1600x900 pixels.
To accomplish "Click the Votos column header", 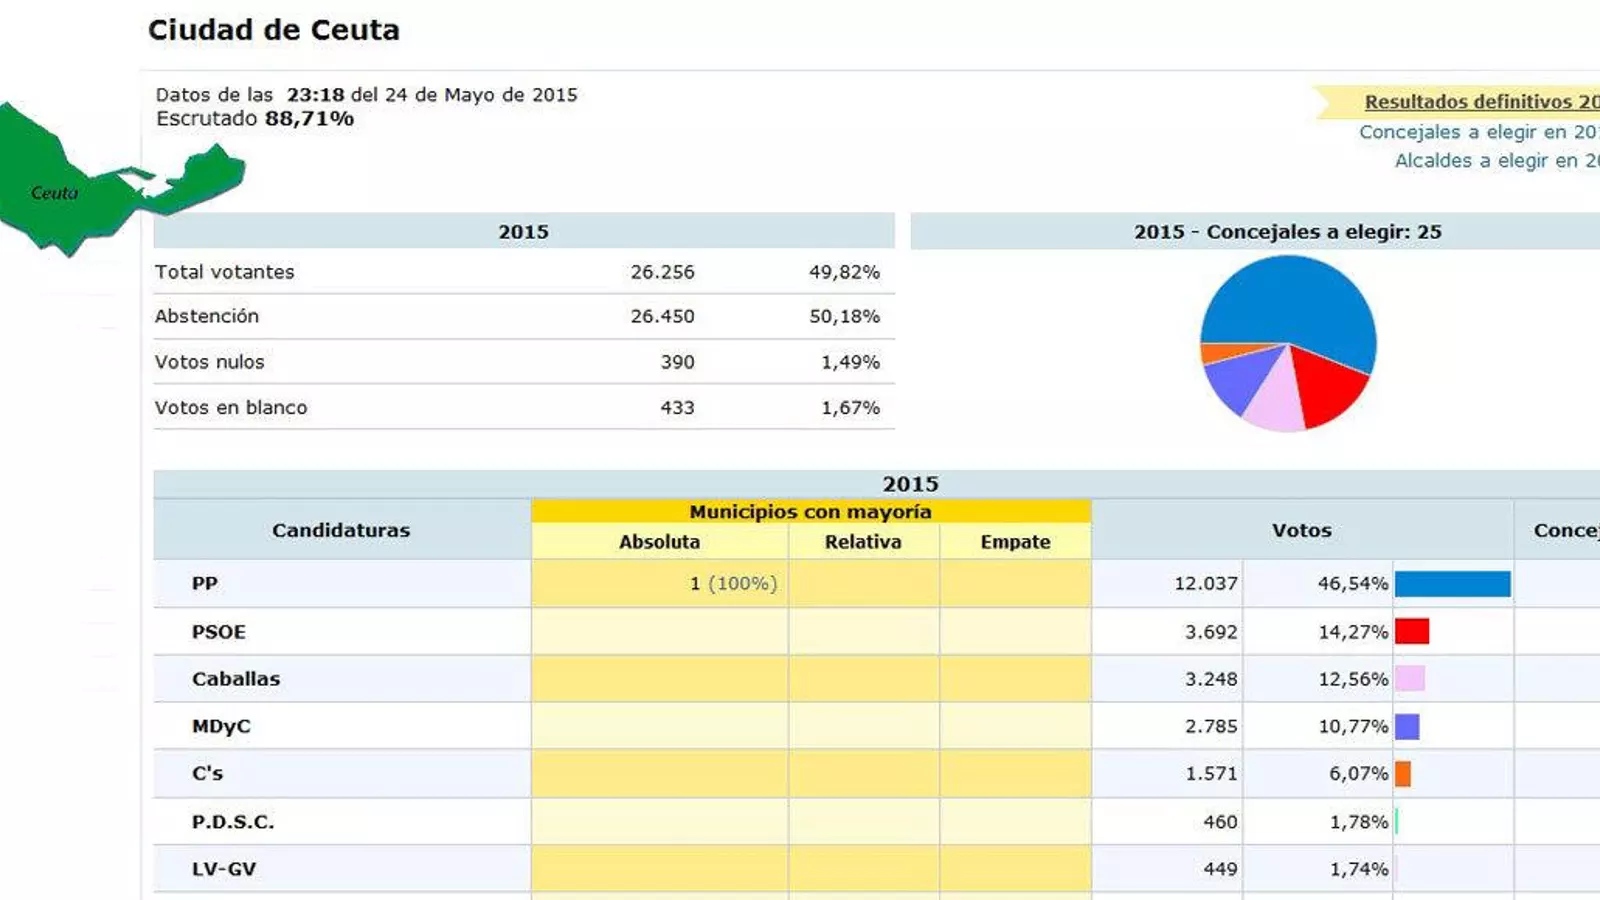I will coord(1301,530).
